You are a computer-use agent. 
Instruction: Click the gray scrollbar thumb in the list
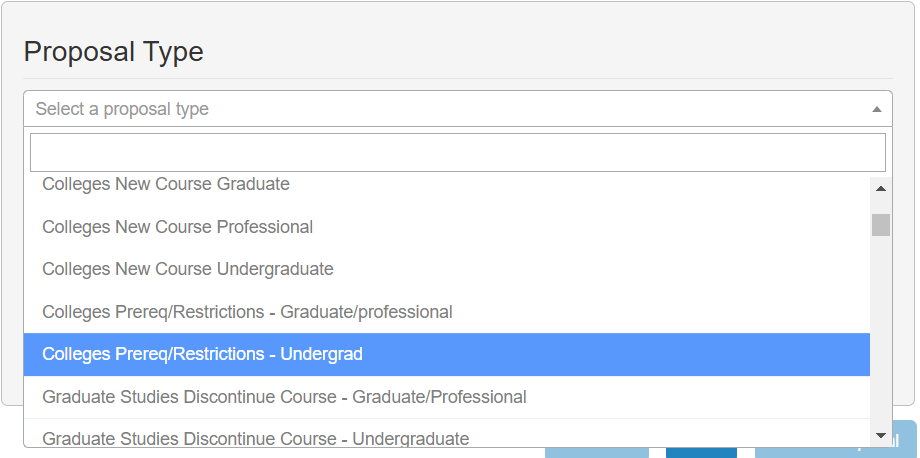(x=881, y=225)
